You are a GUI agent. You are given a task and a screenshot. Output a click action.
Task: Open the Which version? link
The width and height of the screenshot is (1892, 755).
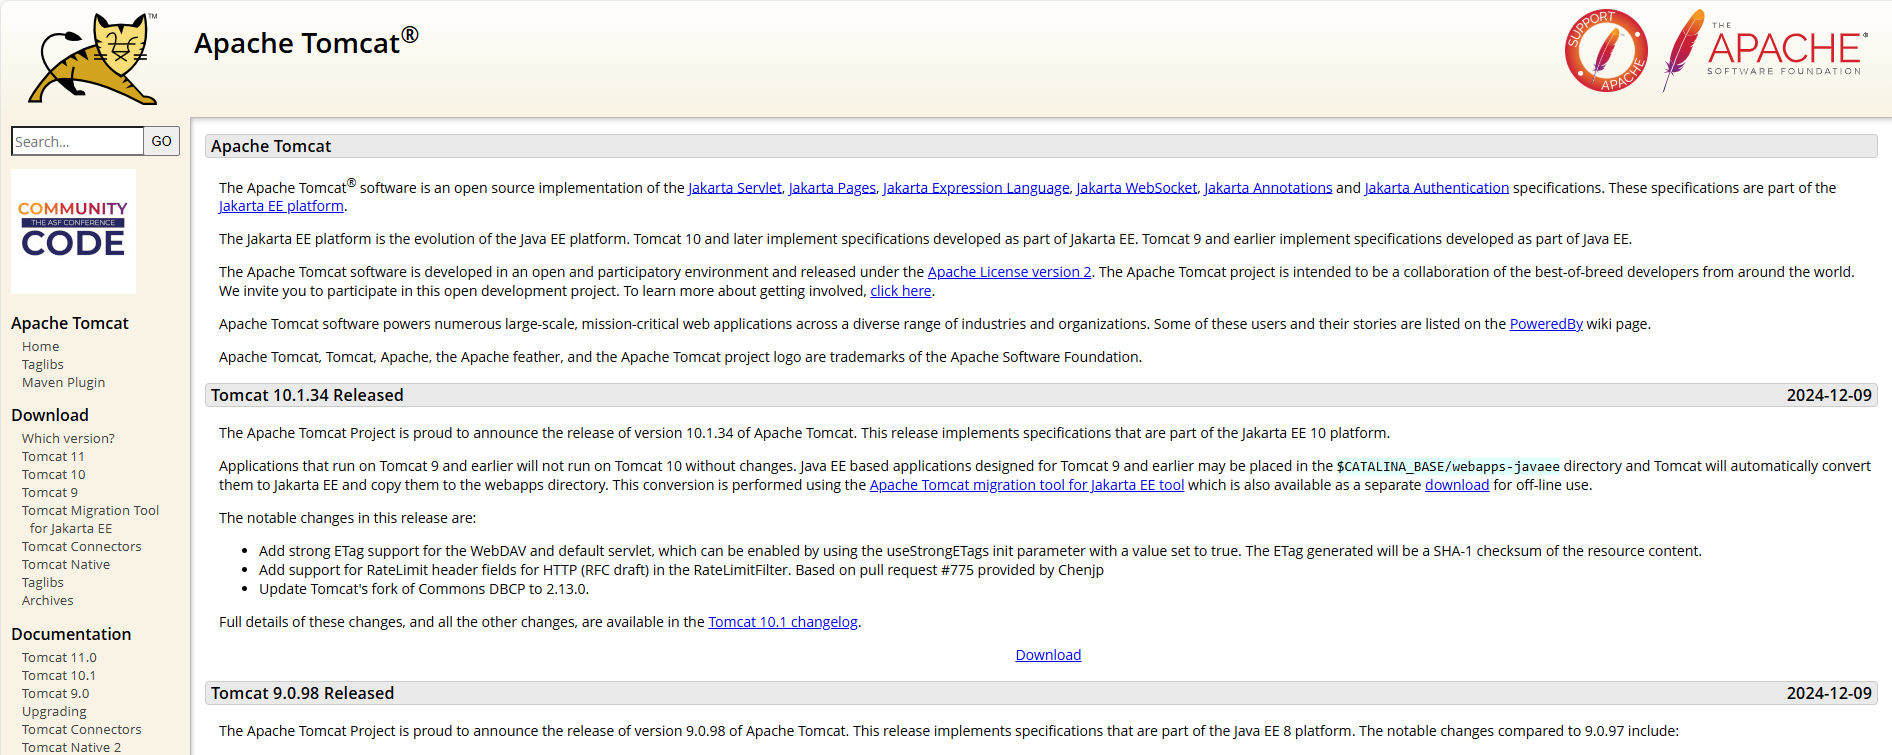click(x=68, y=438)
